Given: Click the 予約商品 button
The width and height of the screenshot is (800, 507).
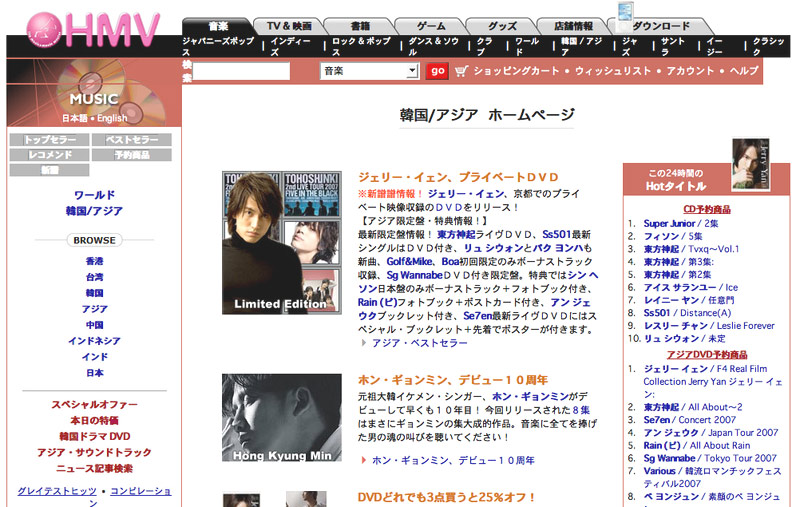Looking at the screenshot, I should pos(132,155).
